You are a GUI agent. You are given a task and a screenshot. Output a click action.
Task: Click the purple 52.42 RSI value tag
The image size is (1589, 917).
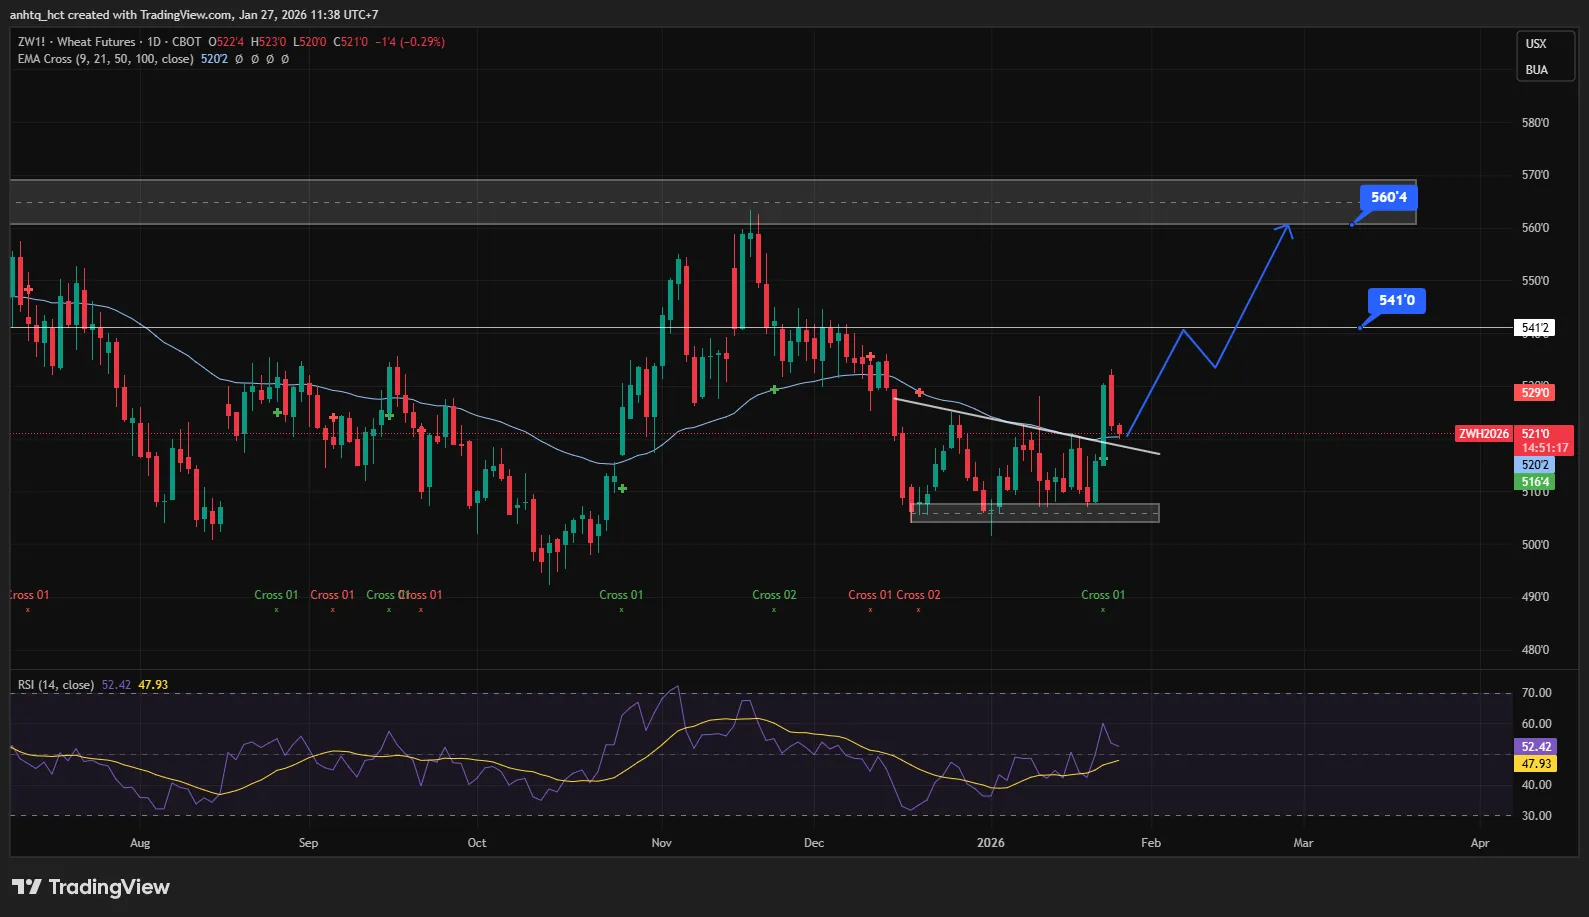tap(1536, 747)
